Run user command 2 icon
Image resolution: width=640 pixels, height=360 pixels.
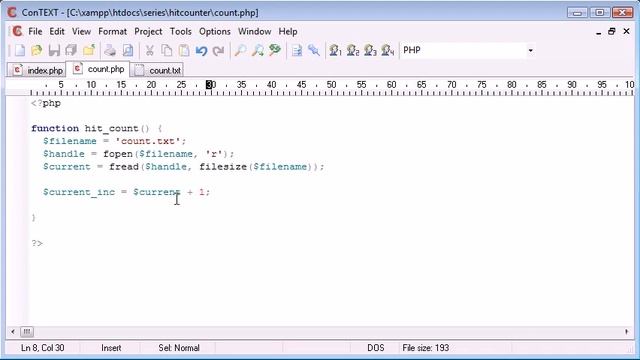tap(353, 51)
